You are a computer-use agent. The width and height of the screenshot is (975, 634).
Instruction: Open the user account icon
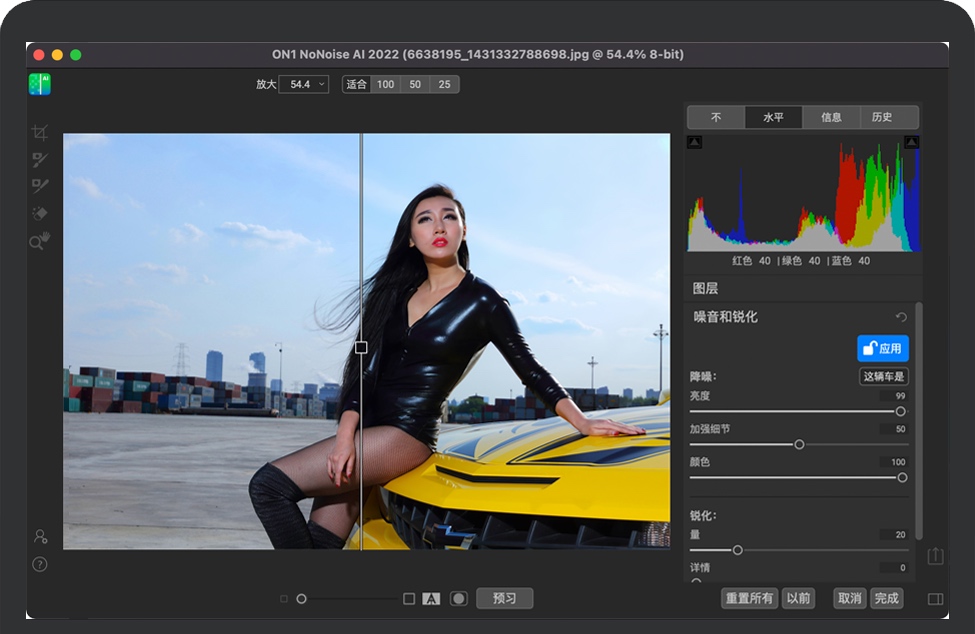40,537
